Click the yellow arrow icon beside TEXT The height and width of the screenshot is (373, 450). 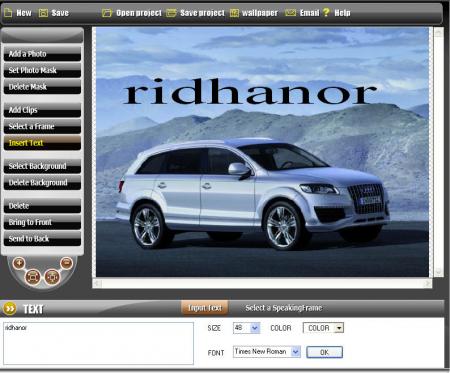pyautogui.click(x=10, y=309)
